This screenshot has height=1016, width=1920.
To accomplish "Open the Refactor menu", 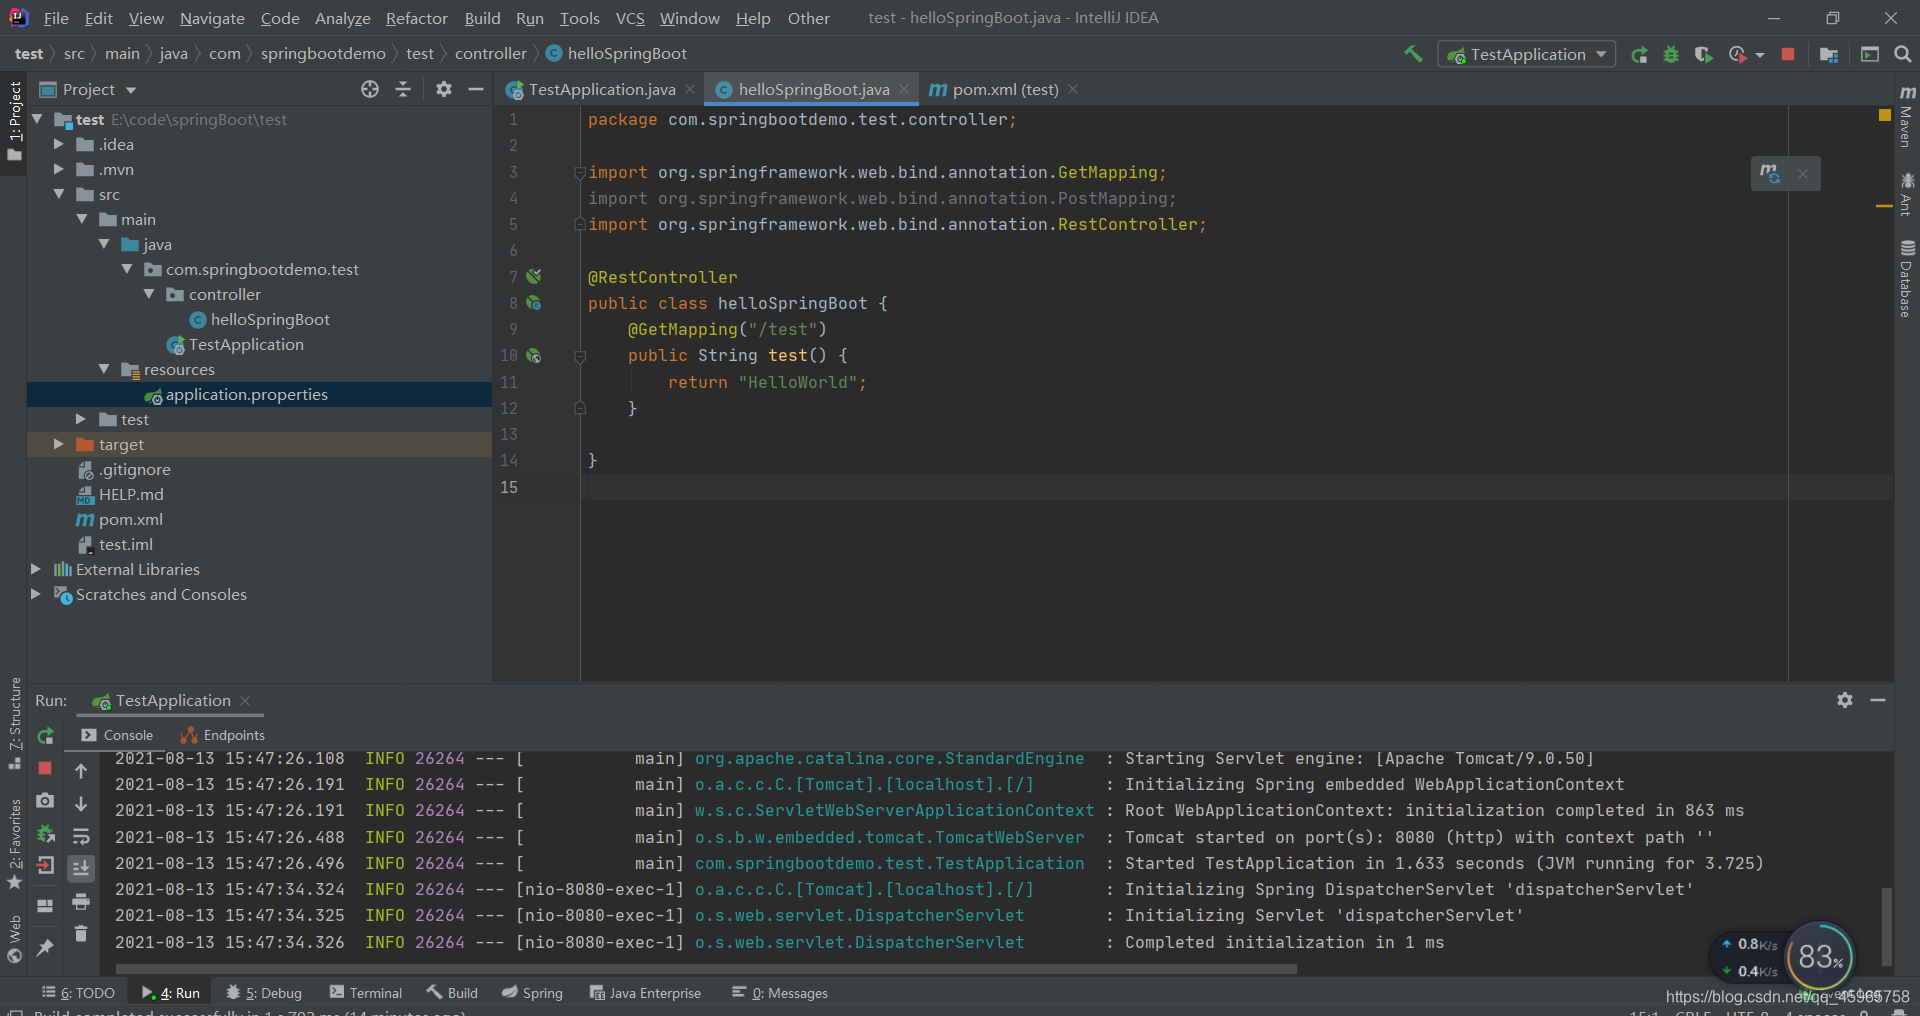I will pyautogui.click(x=416, y=18).
